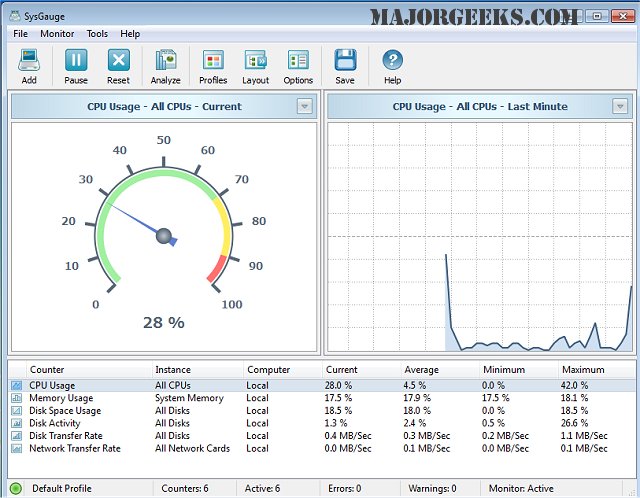Image resolution: width=640 pixels, height=498 pixels.
Task: Expand the CPU Usage Last Minute dropdown
Action: click(620, 107)
